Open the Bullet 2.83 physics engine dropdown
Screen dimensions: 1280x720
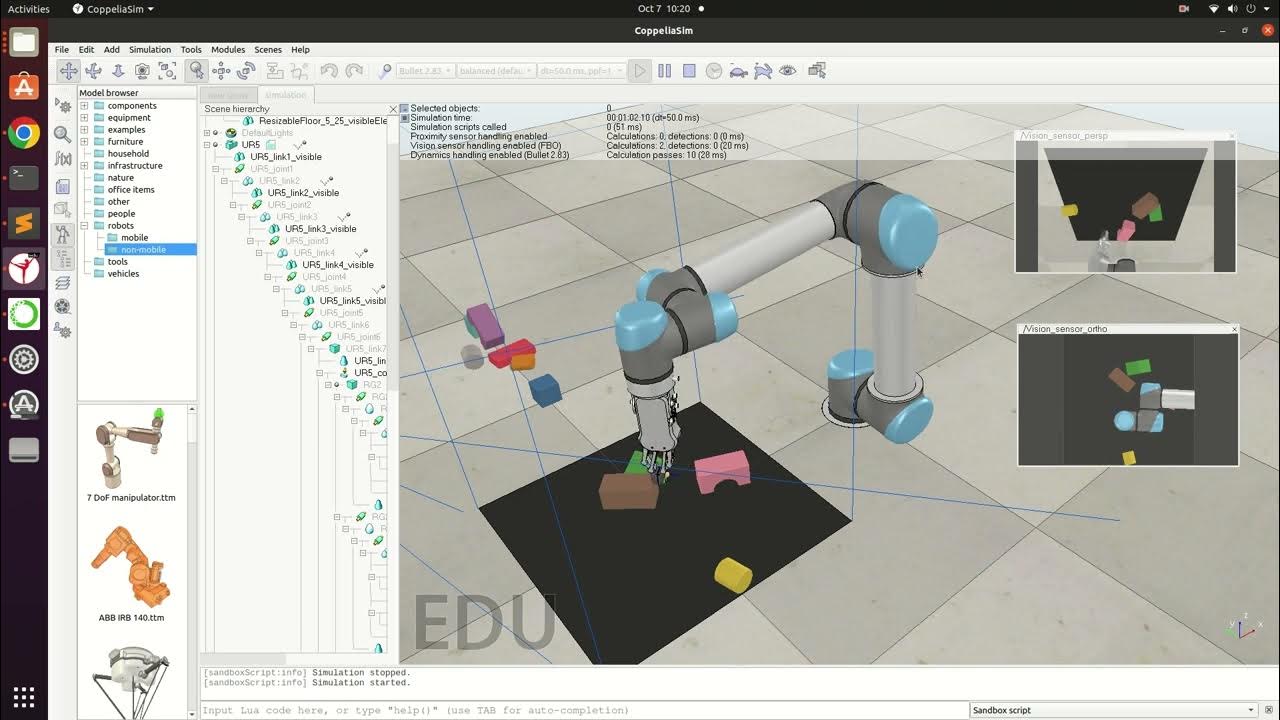pos(426,71)
